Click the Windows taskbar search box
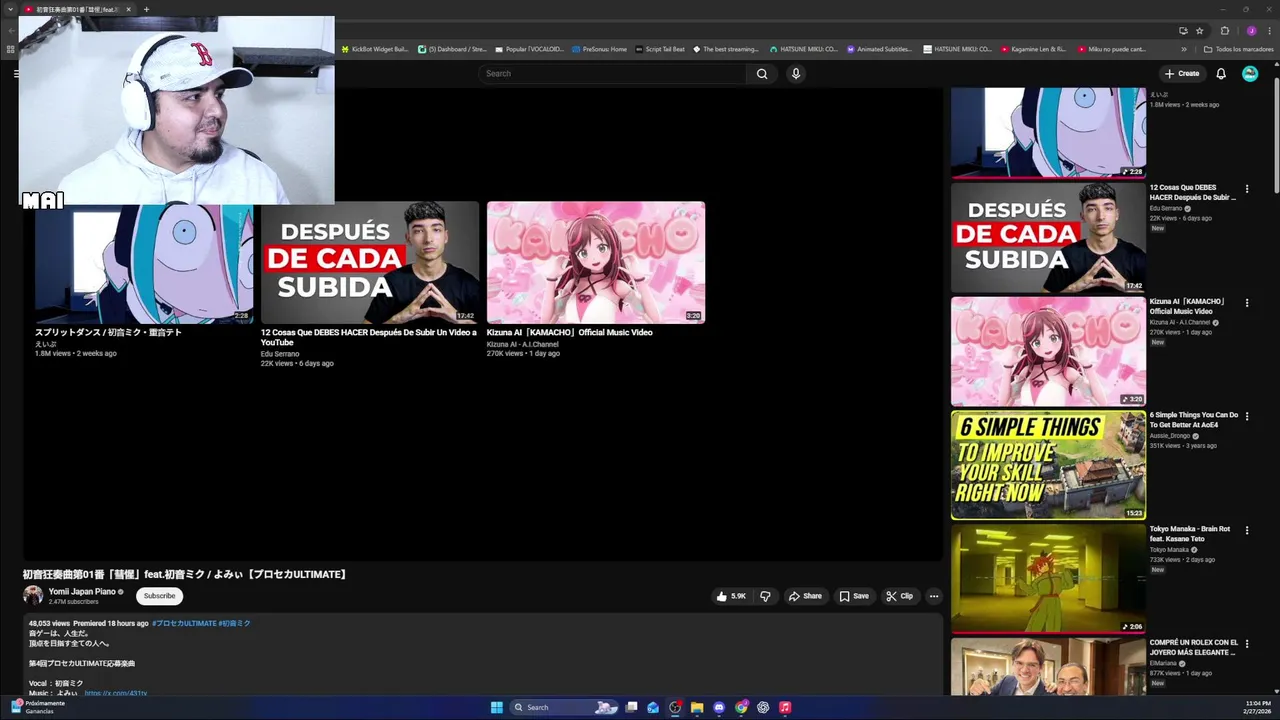Image resolution: width=1280 pixels, height=720 pixels. 565,707
